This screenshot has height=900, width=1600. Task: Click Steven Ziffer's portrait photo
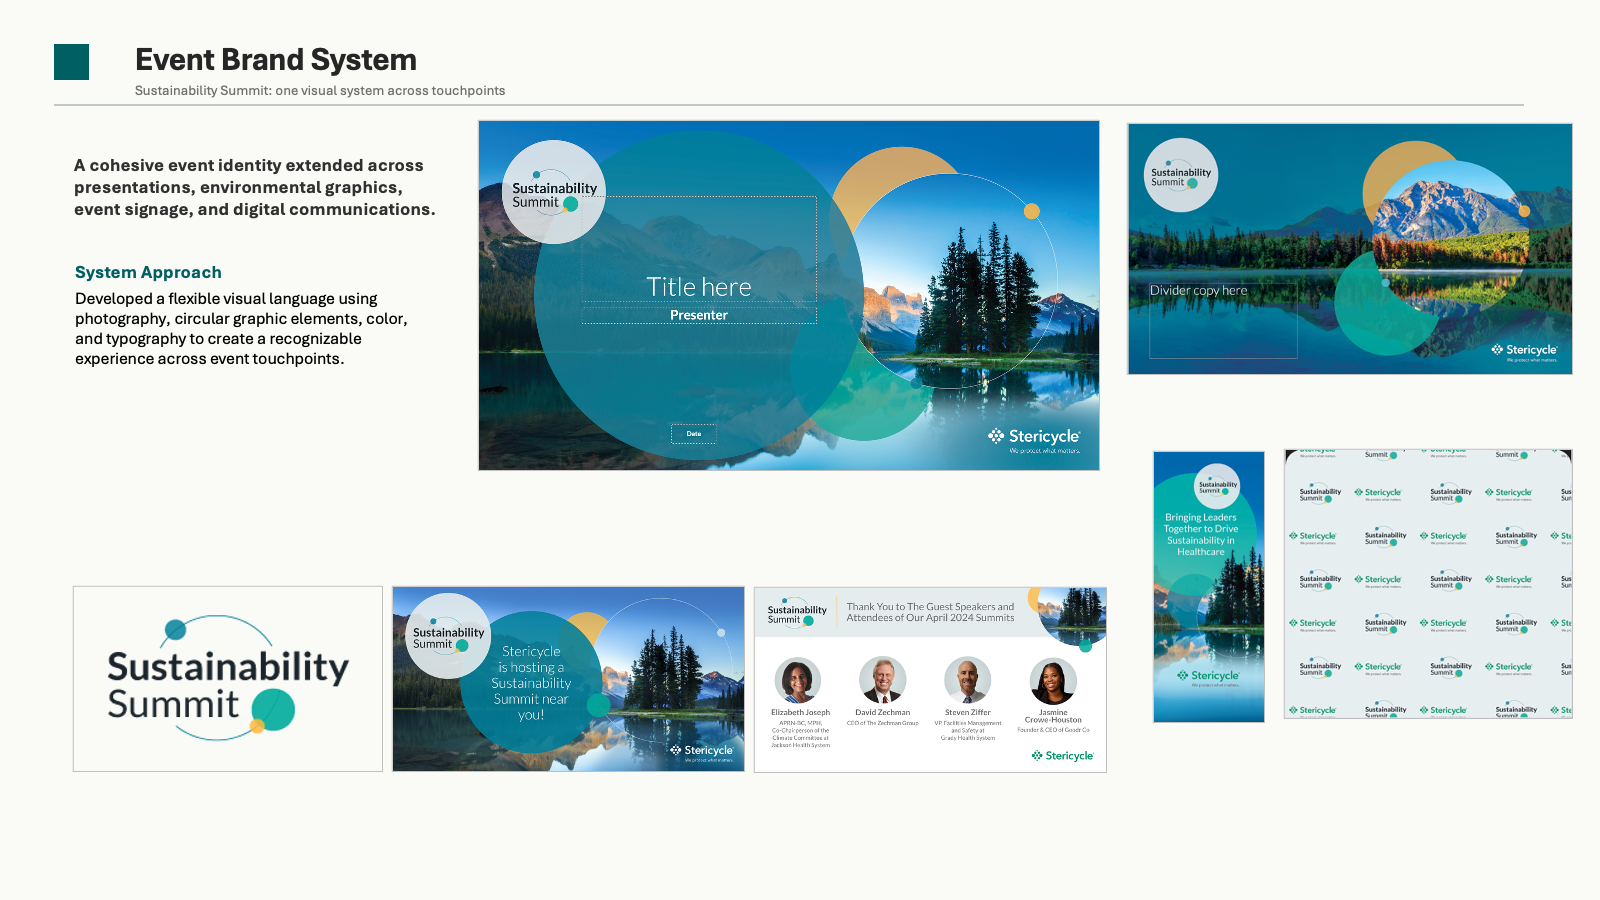tap(968, 681)
